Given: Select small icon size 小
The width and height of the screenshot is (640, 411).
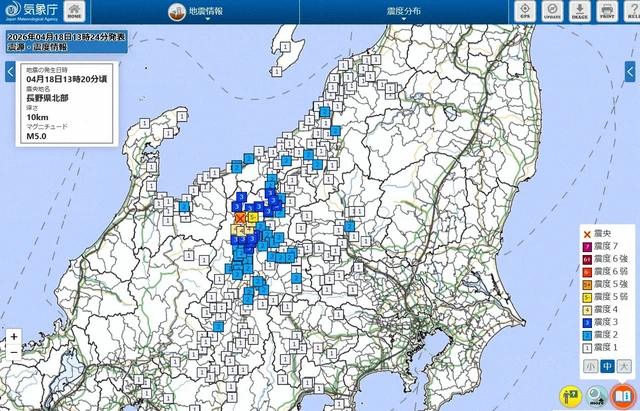Looking at the screenshot, I should click(590, 366).
